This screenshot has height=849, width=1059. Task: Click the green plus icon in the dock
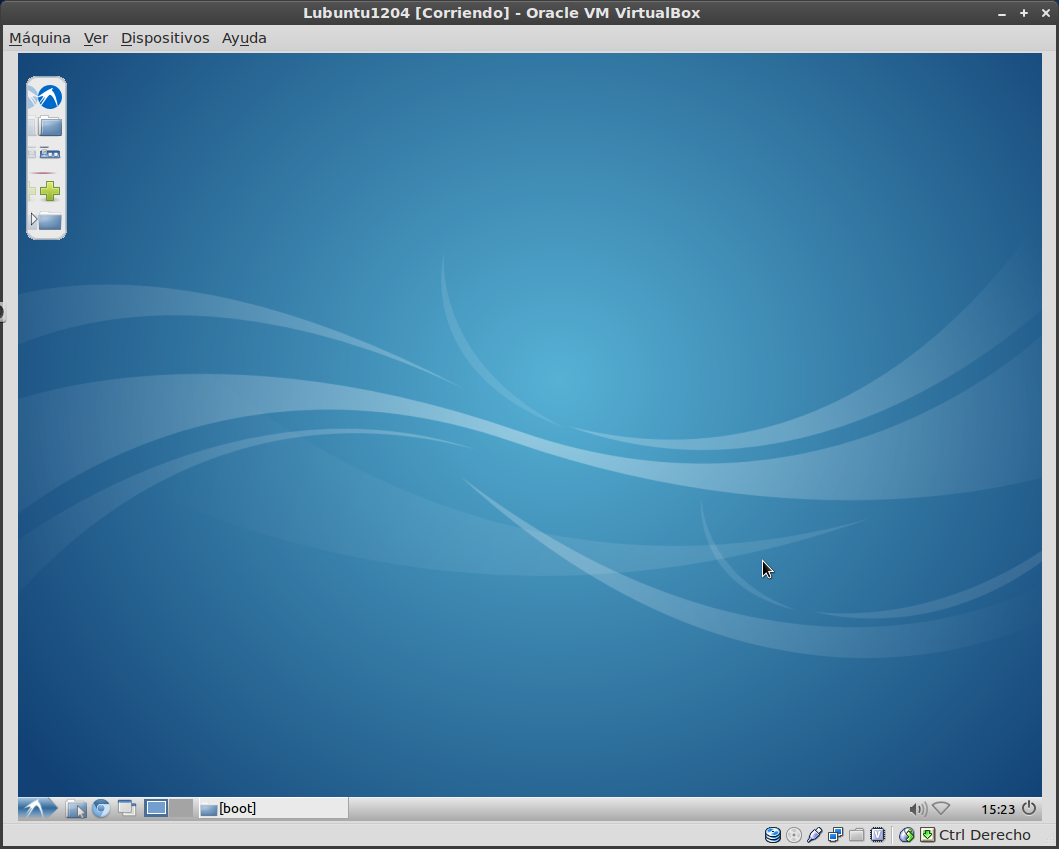click(49, 191)
